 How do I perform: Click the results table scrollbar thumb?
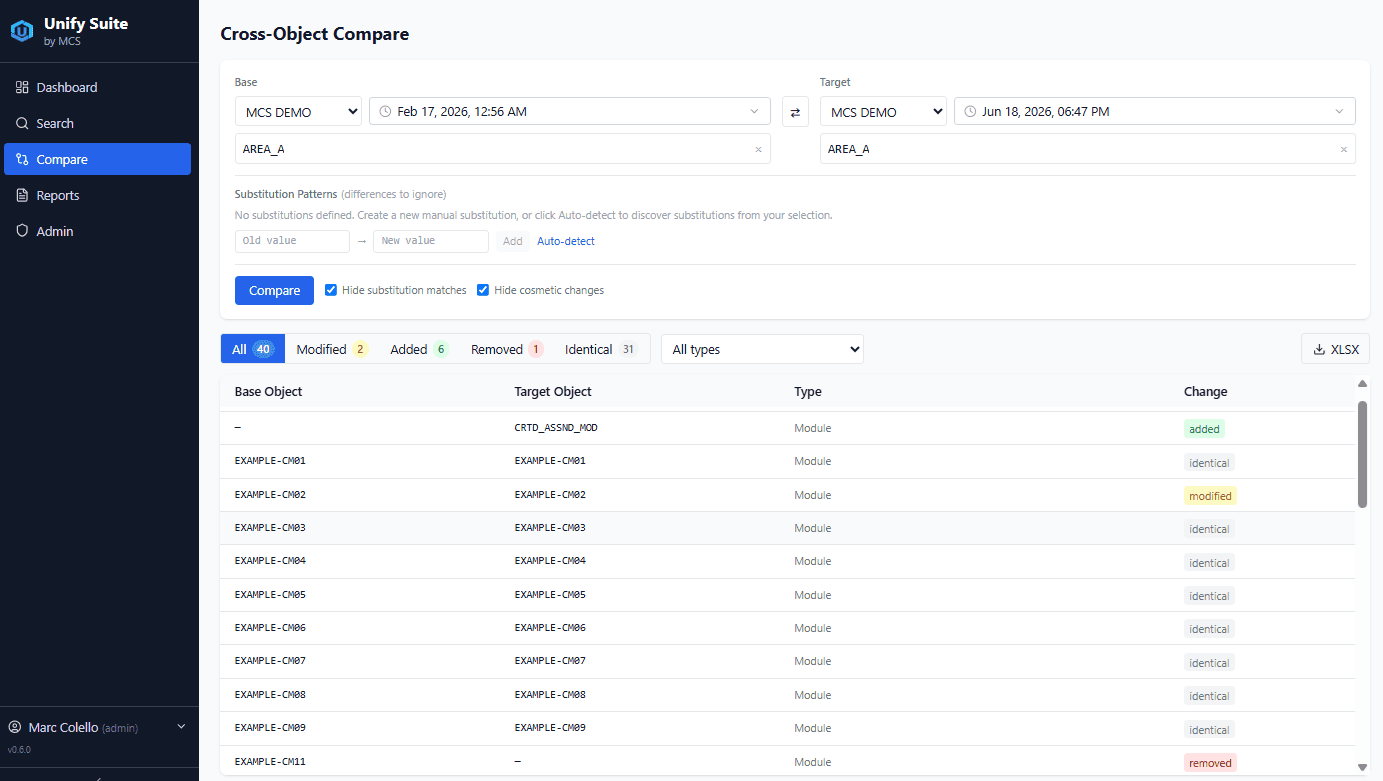coord(1362,454)
